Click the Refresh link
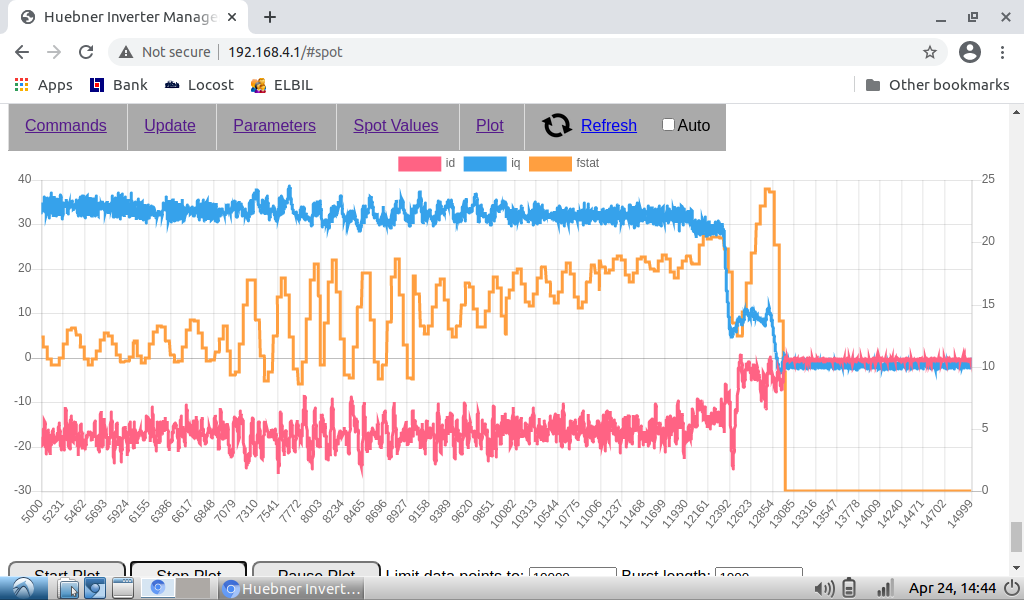This screenshot has height=600, width=1024. coord(608,125)
